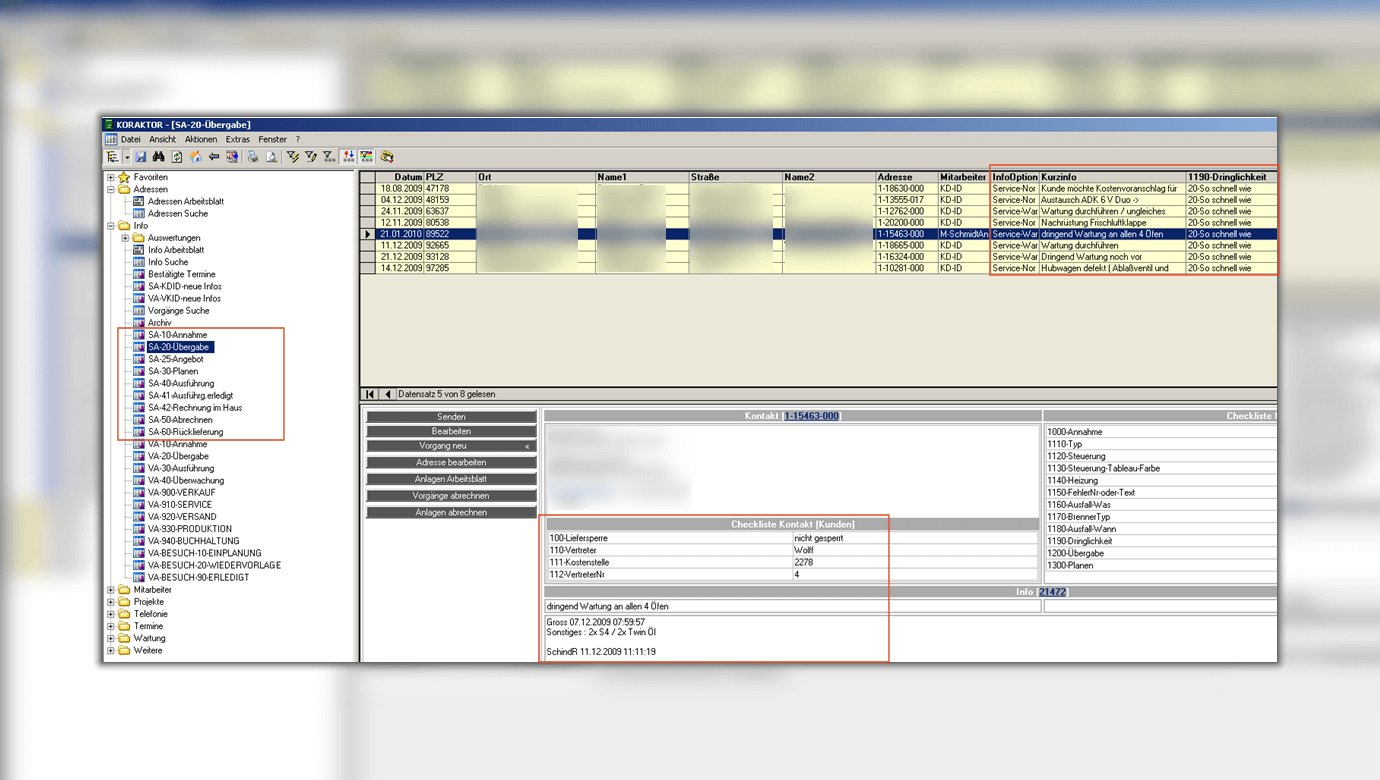Click the save disk toolbar icon
The height and width of the screenshot is (780, 1380).
pos(141,157)
